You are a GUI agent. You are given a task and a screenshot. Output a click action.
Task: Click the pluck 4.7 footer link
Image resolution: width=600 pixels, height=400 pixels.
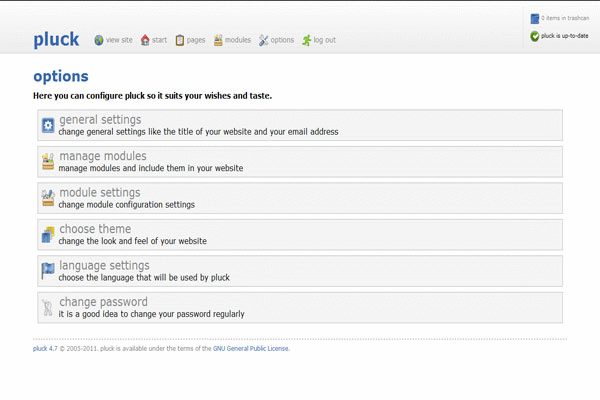45,349
